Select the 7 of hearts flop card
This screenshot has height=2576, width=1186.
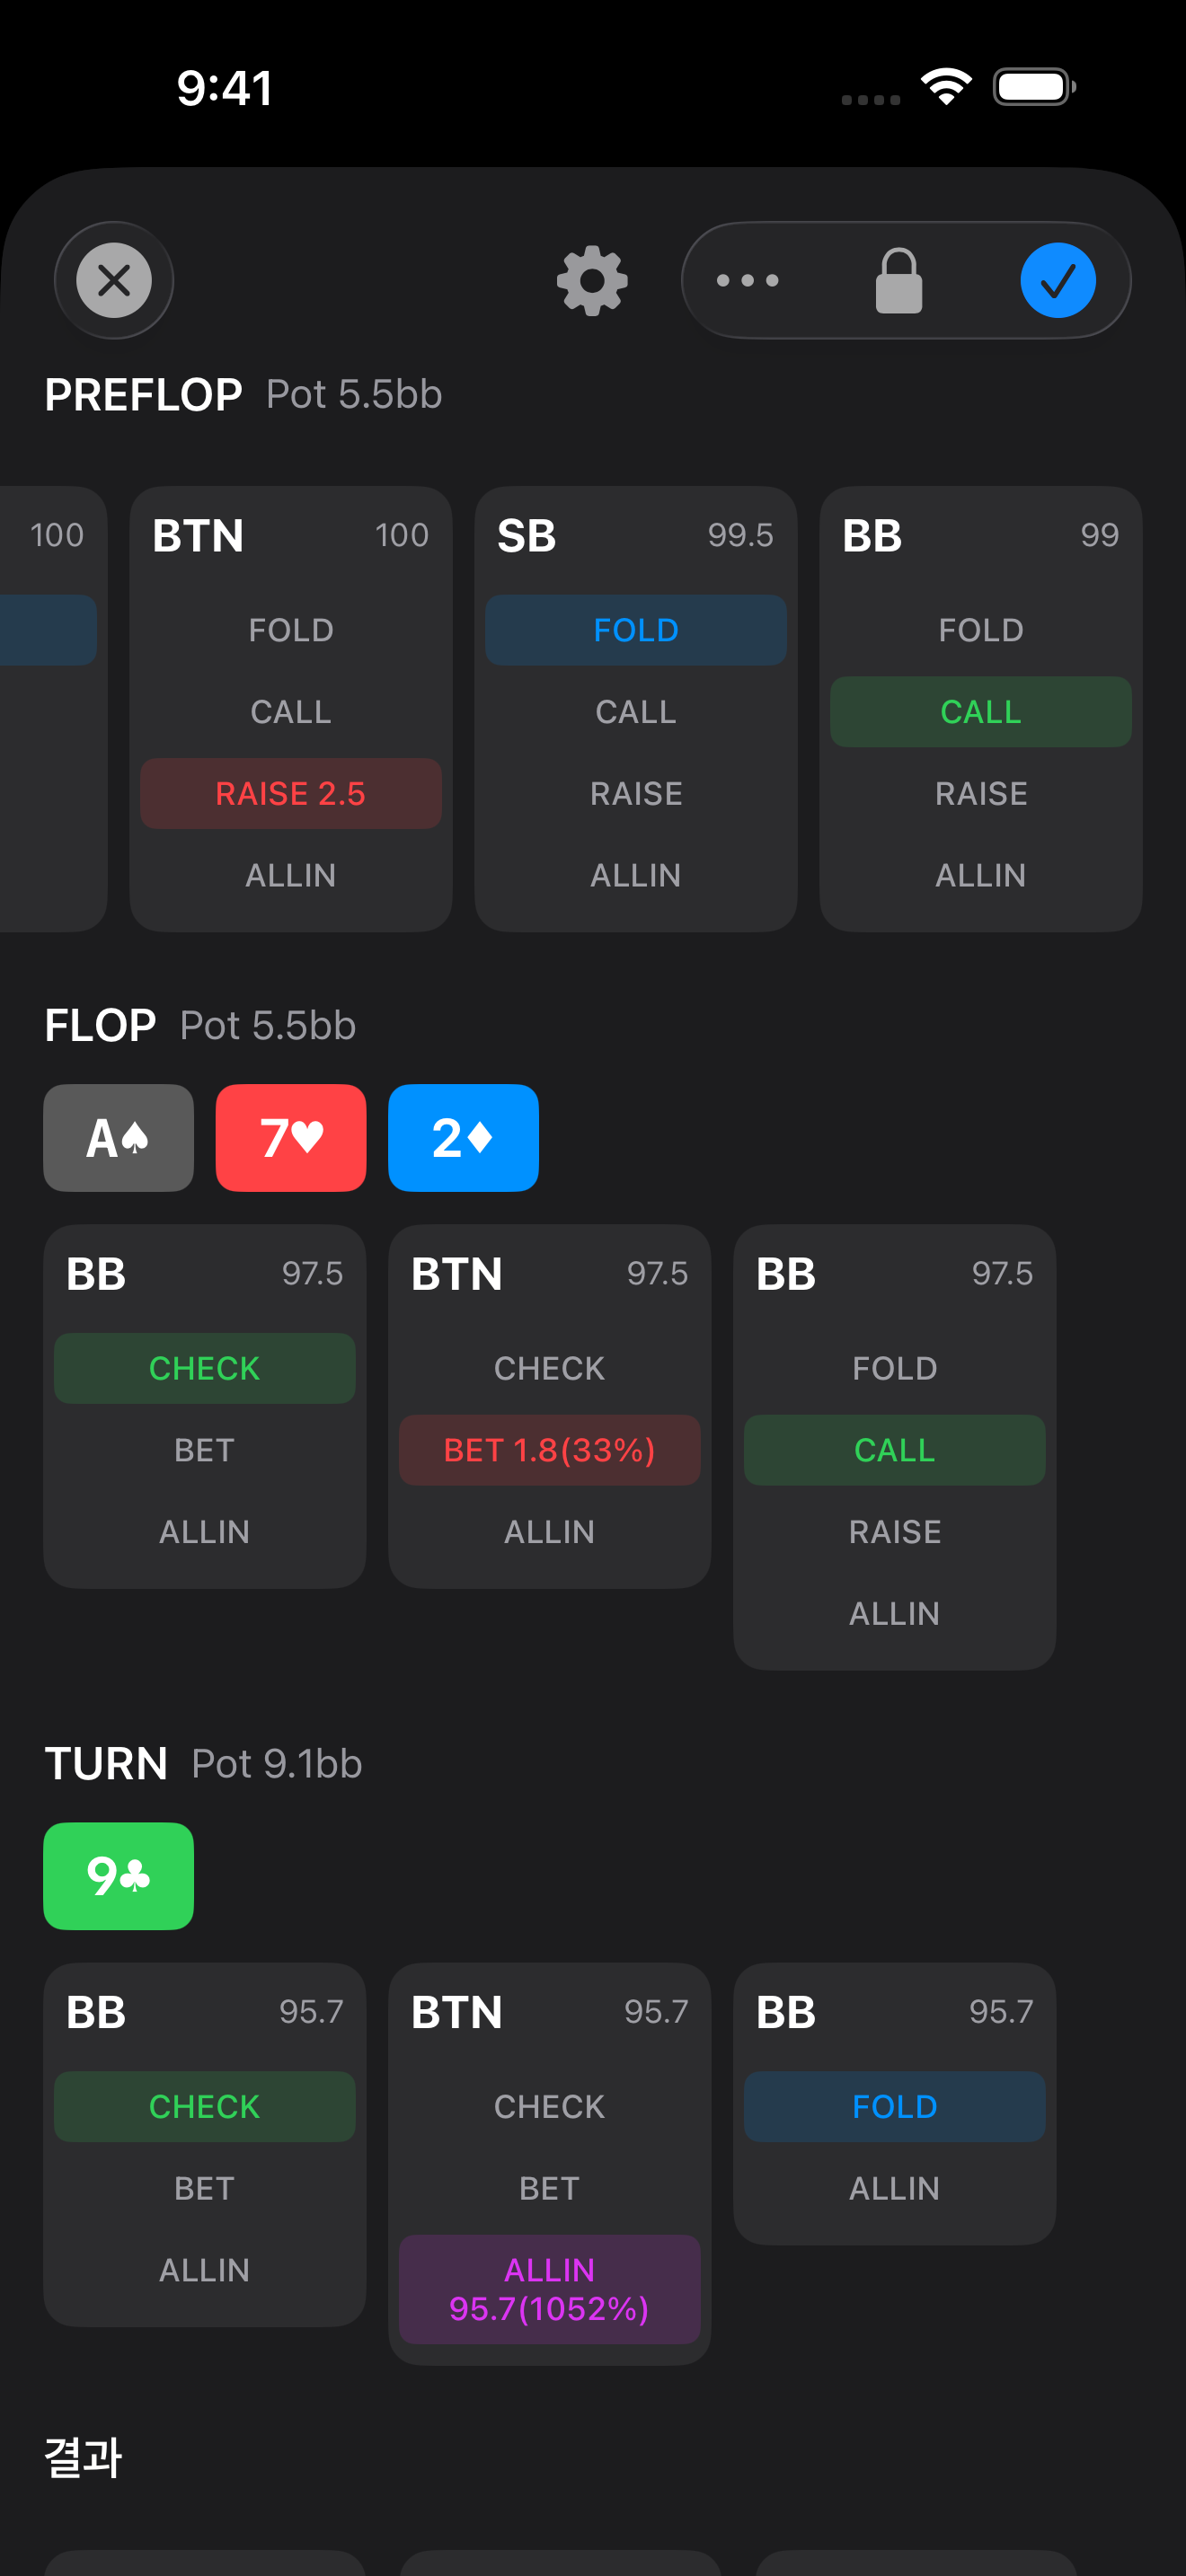(x=291, y=1138)
